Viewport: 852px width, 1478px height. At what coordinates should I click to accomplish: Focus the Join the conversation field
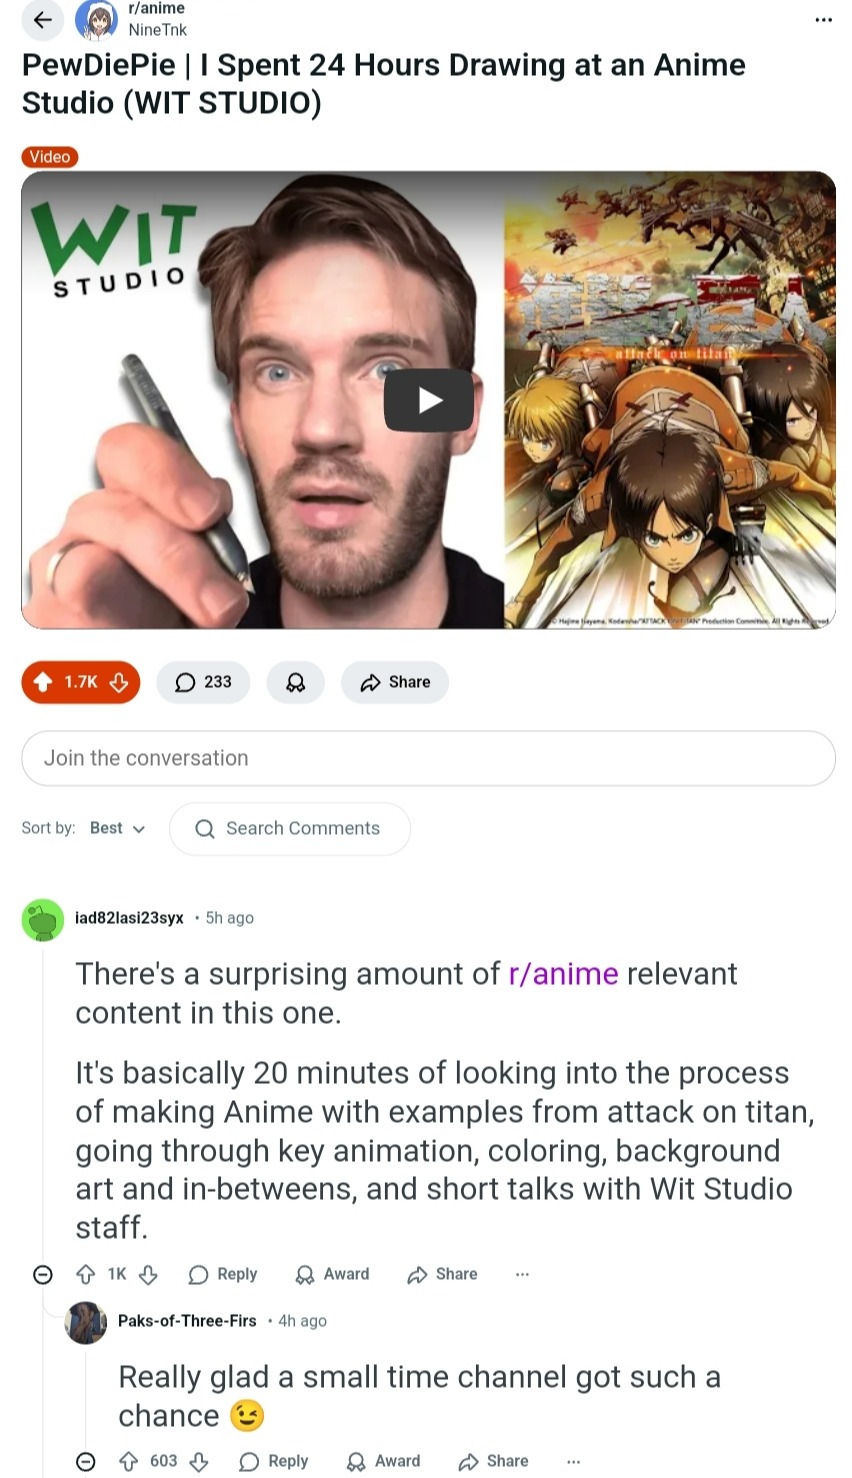[x=428, y=758]
